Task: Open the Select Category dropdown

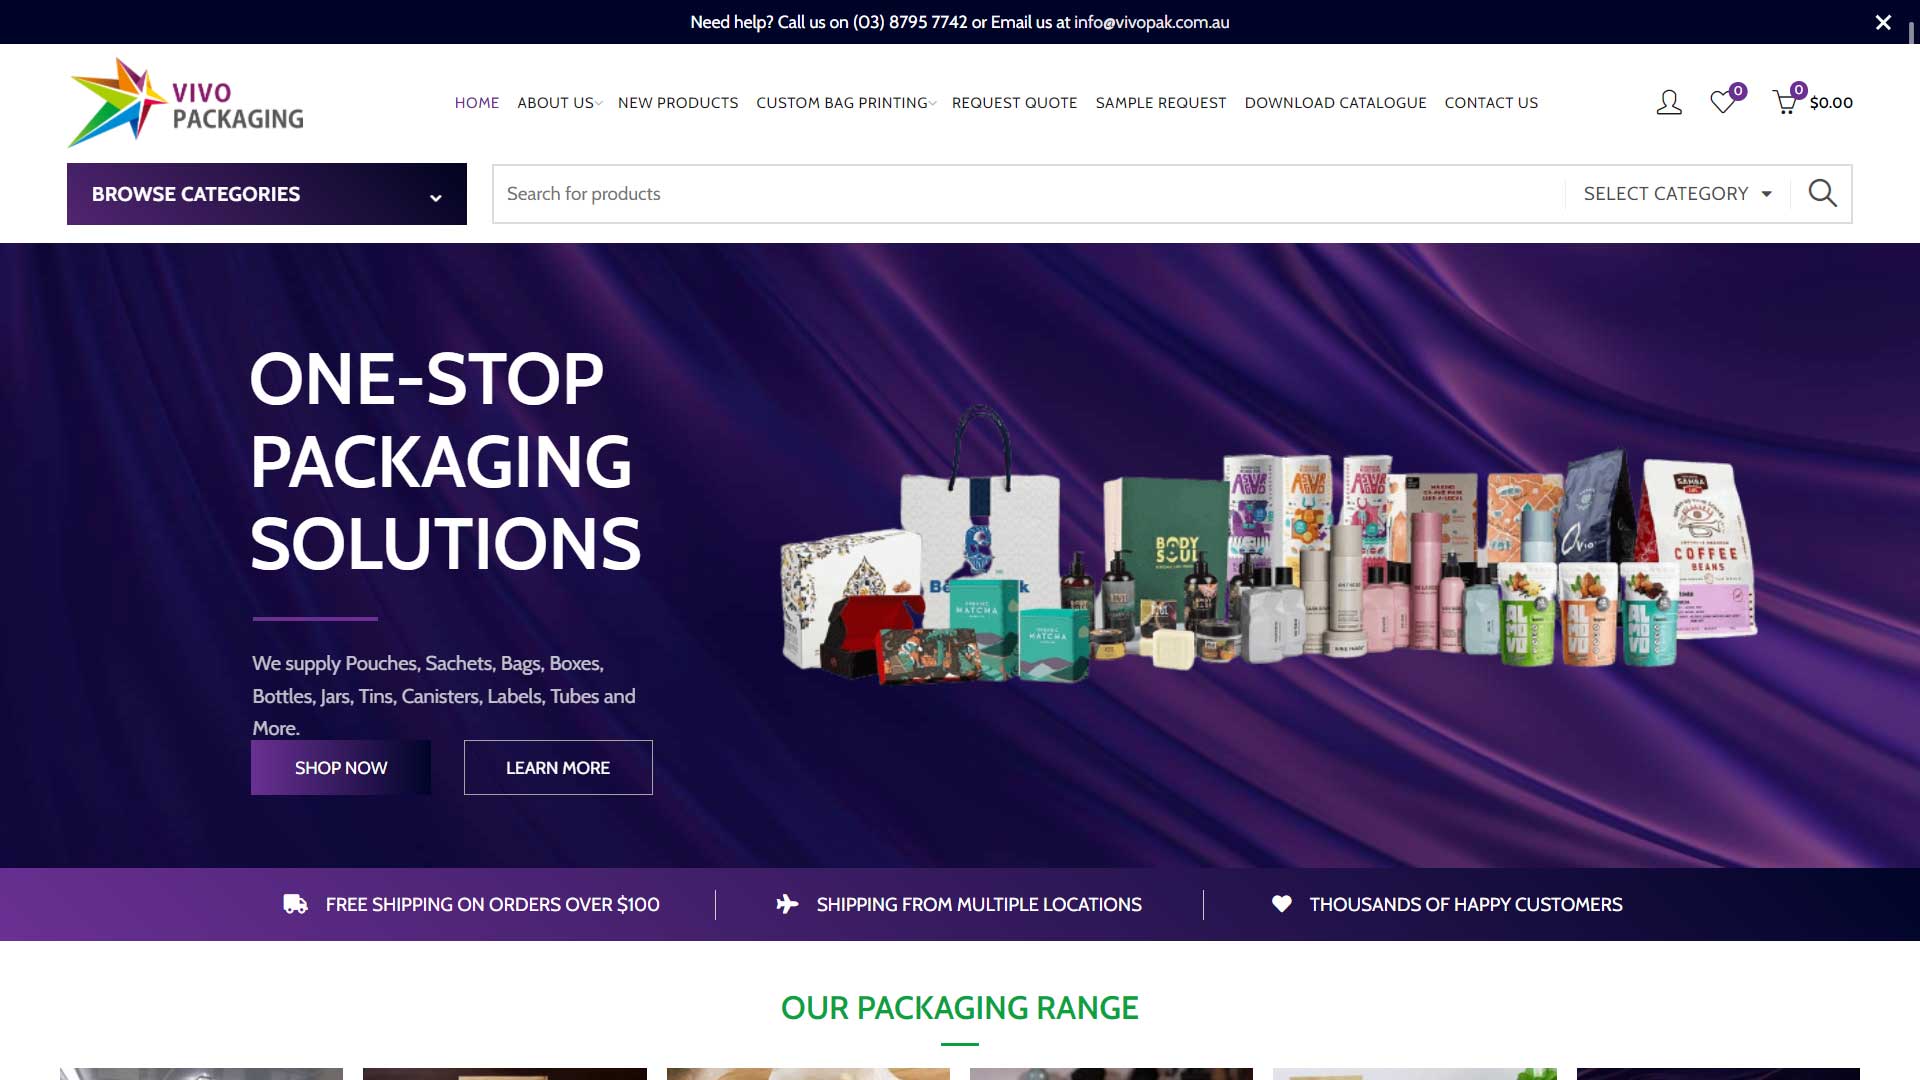Action: point(1677,193)
